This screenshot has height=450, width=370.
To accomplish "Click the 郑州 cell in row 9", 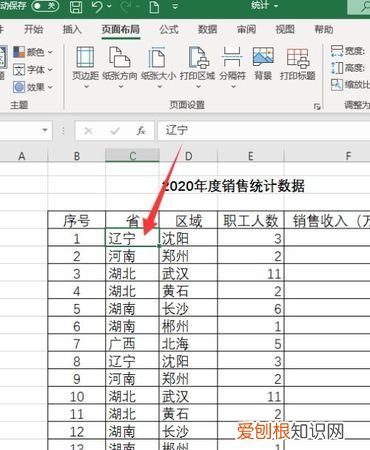I will [x=189, y=379].
